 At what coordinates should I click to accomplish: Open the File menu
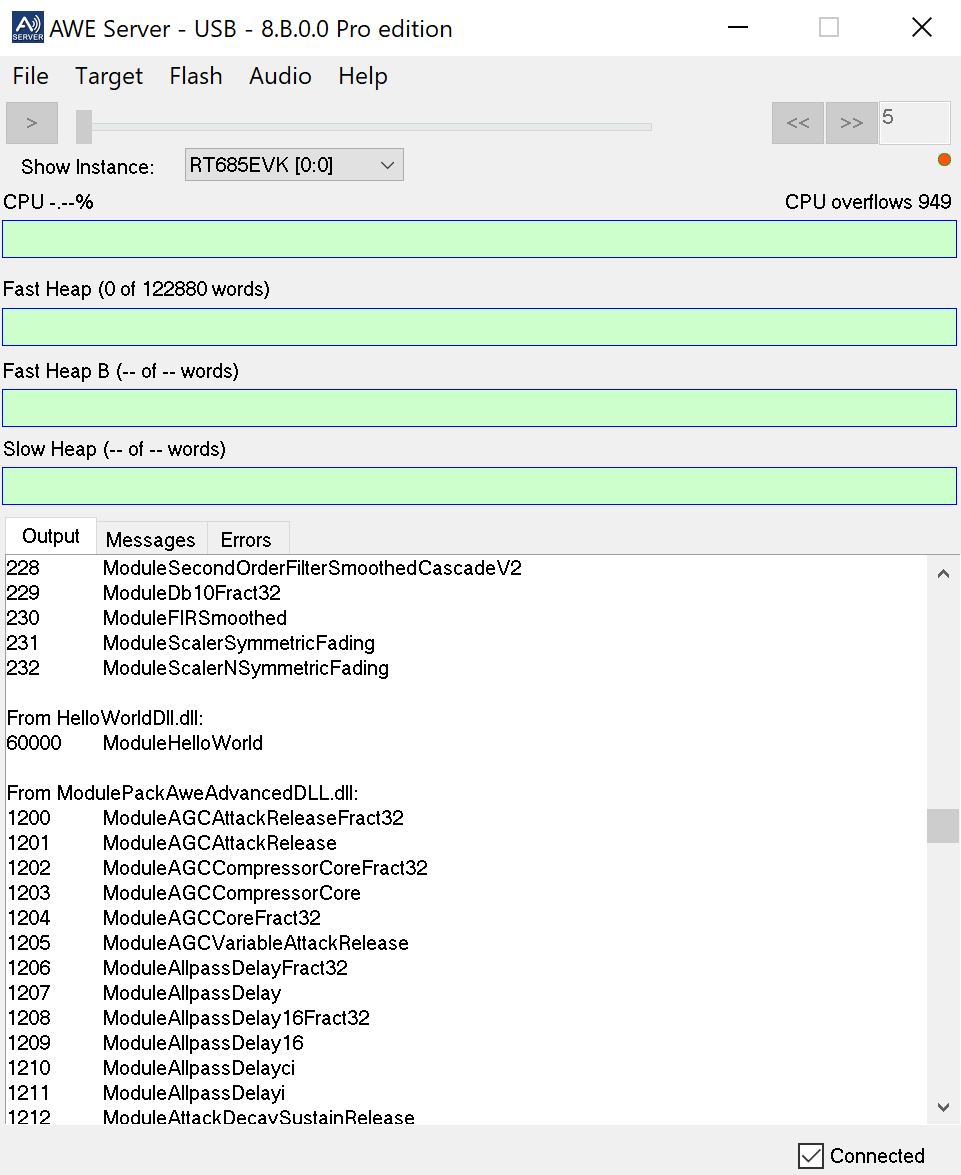[x=30, y=76]
